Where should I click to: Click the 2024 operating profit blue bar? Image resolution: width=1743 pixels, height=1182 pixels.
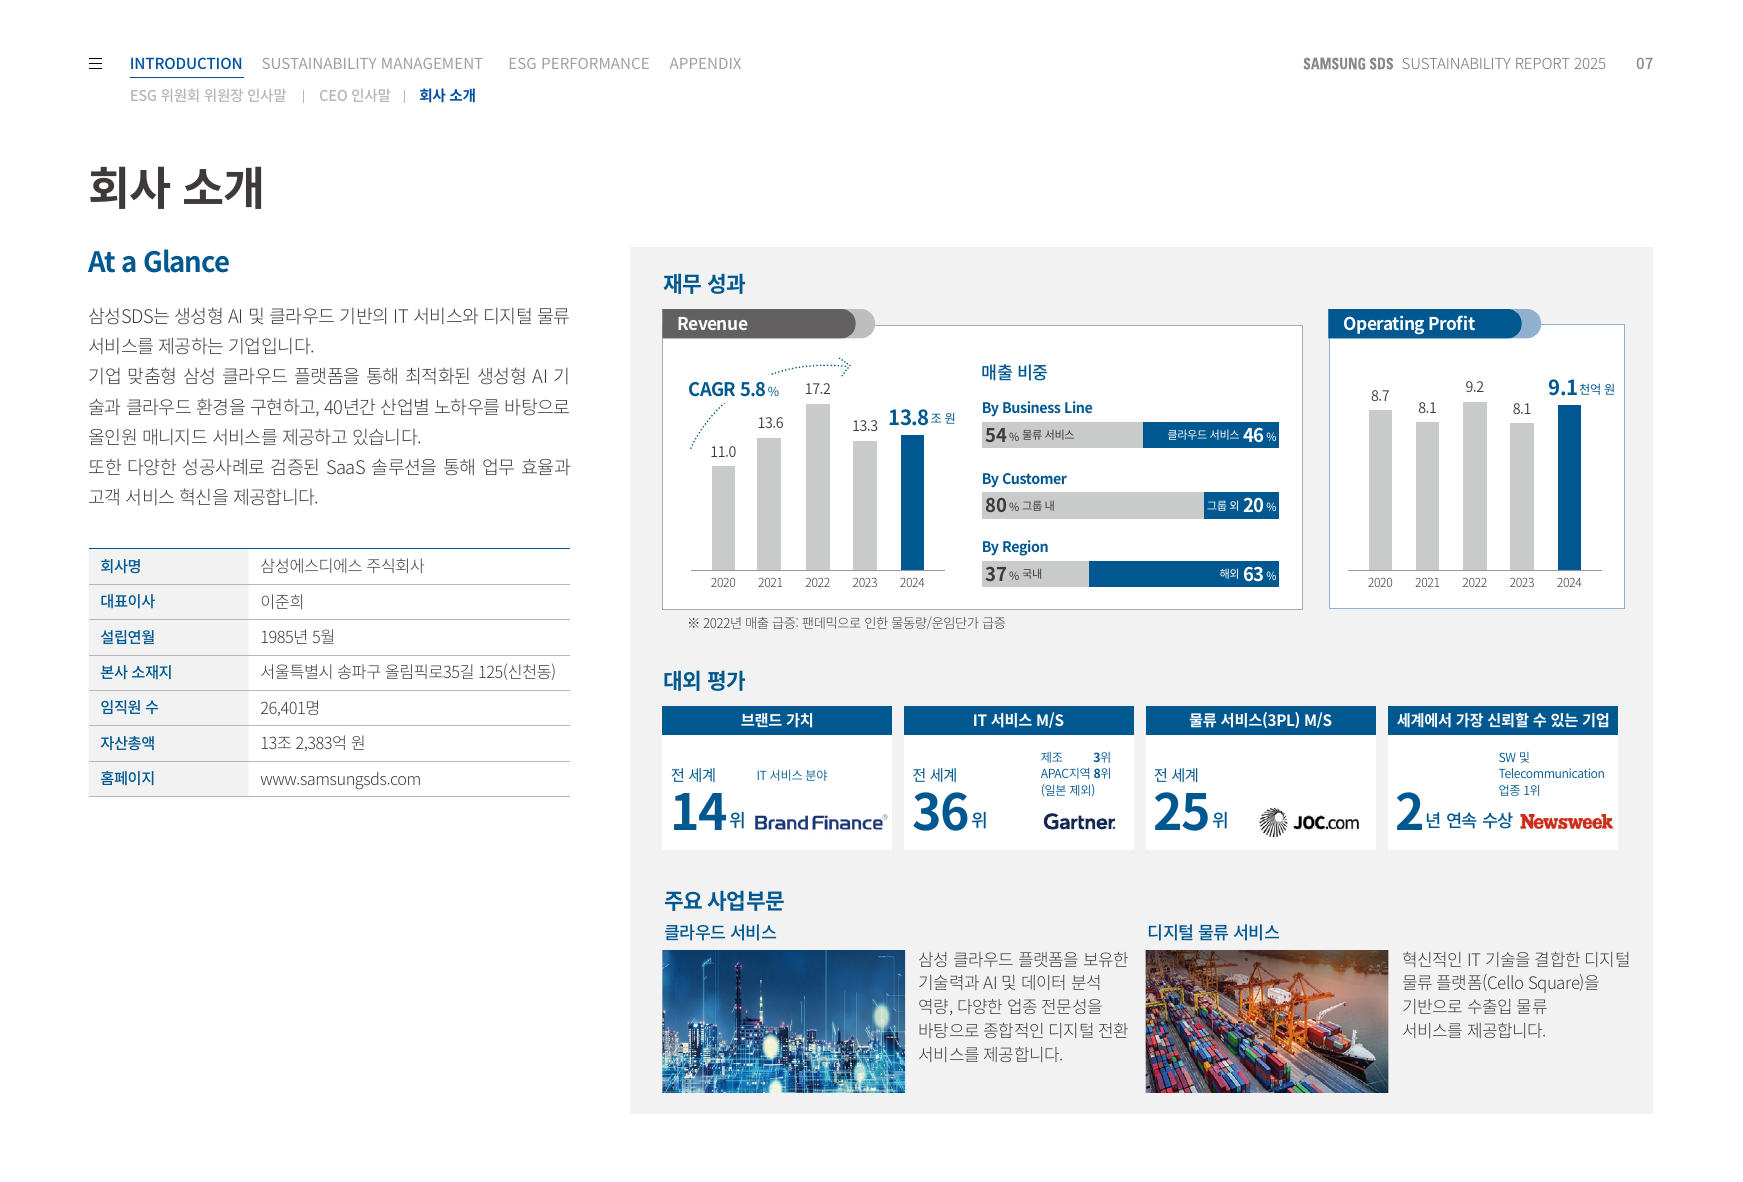pyautogui.click(x=1569, y=487)
